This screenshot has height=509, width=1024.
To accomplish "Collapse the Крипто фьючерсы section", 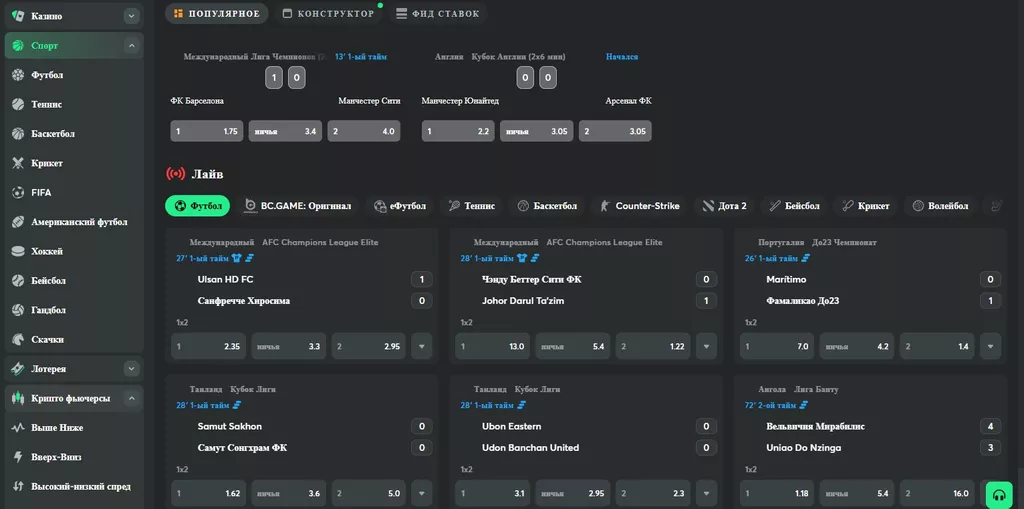I will tap(131, 398).
